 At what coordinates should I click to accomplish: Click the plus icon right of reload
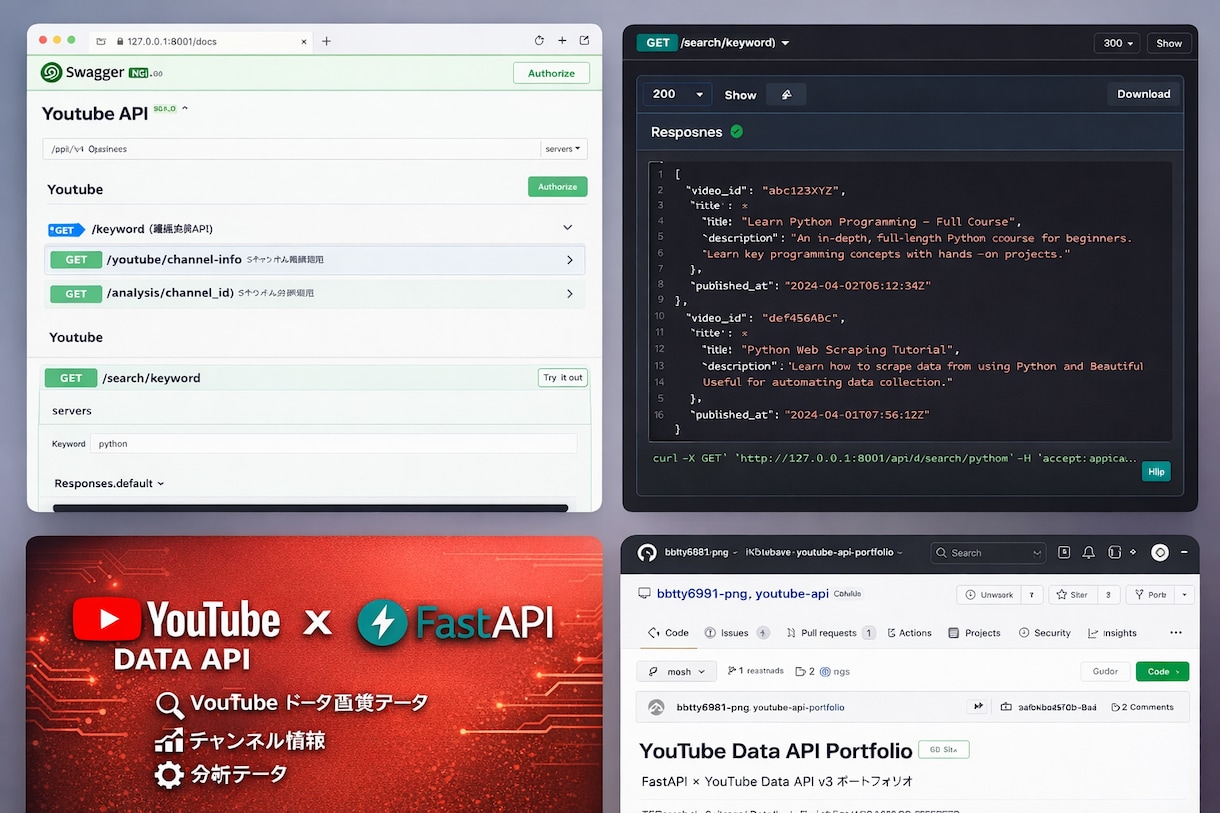[x=562, y=41]
